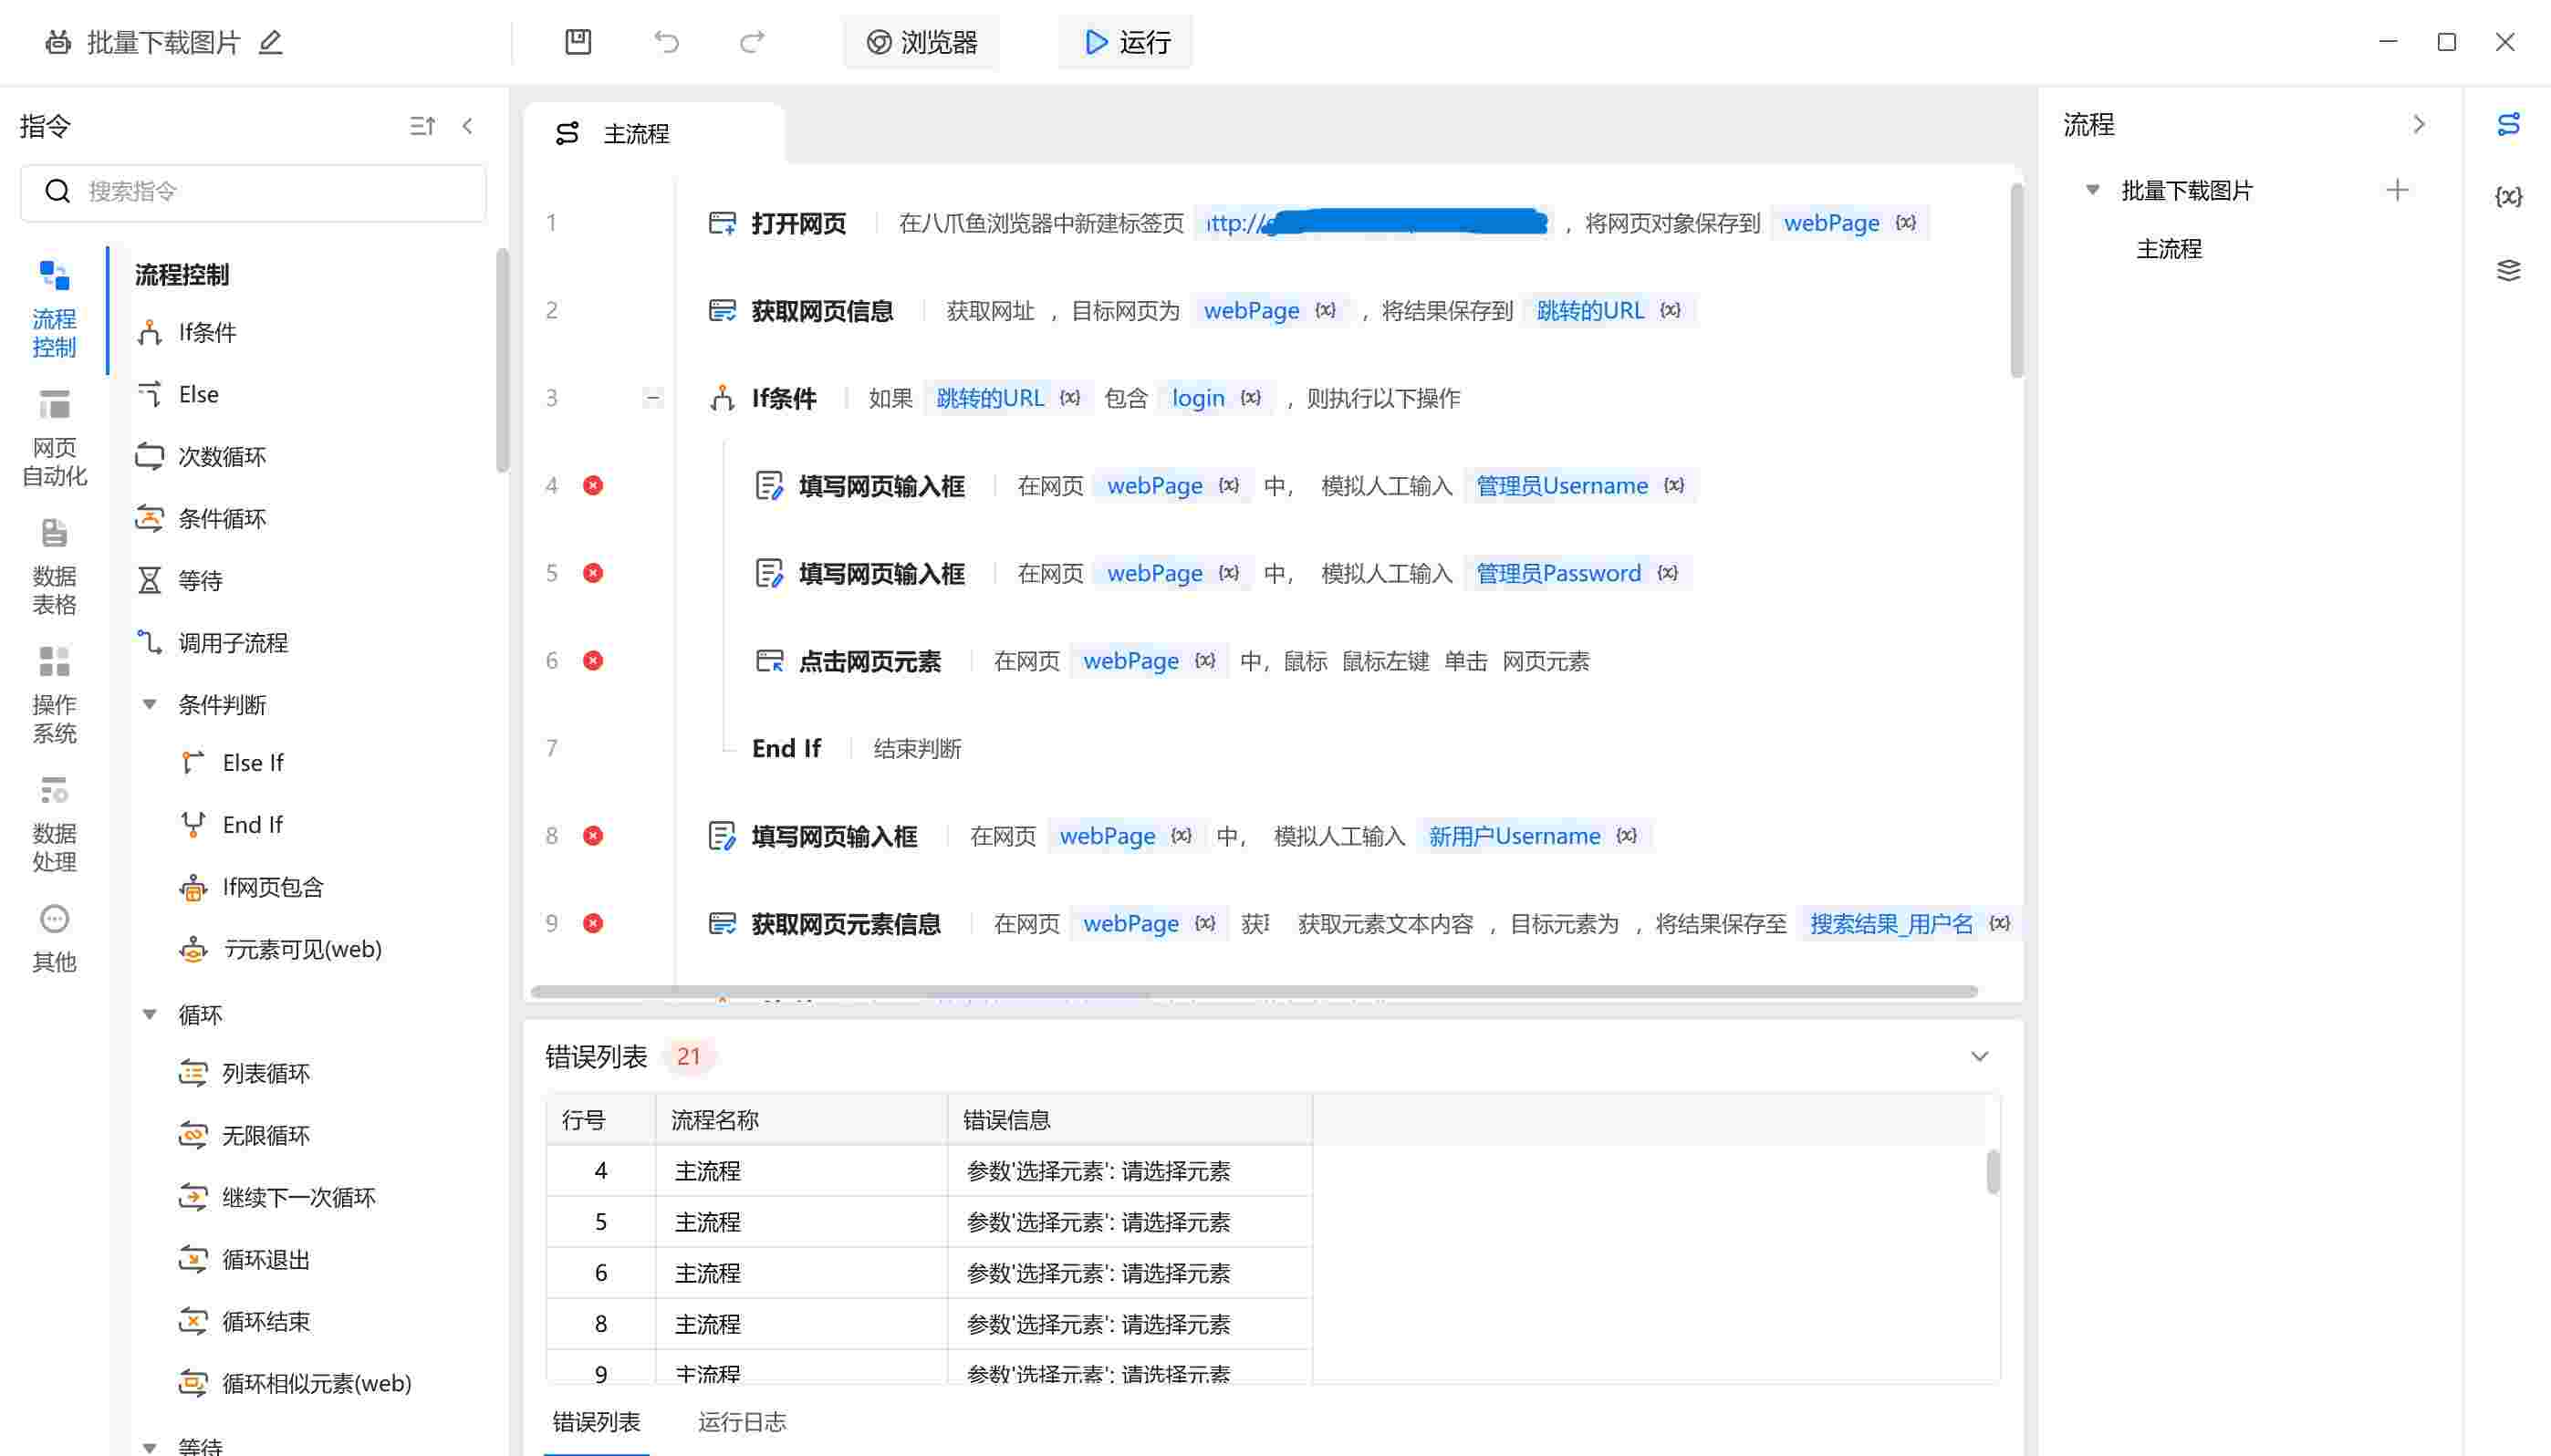
Task: Open the {x} variables panel on right
Action: (2510, 196)
